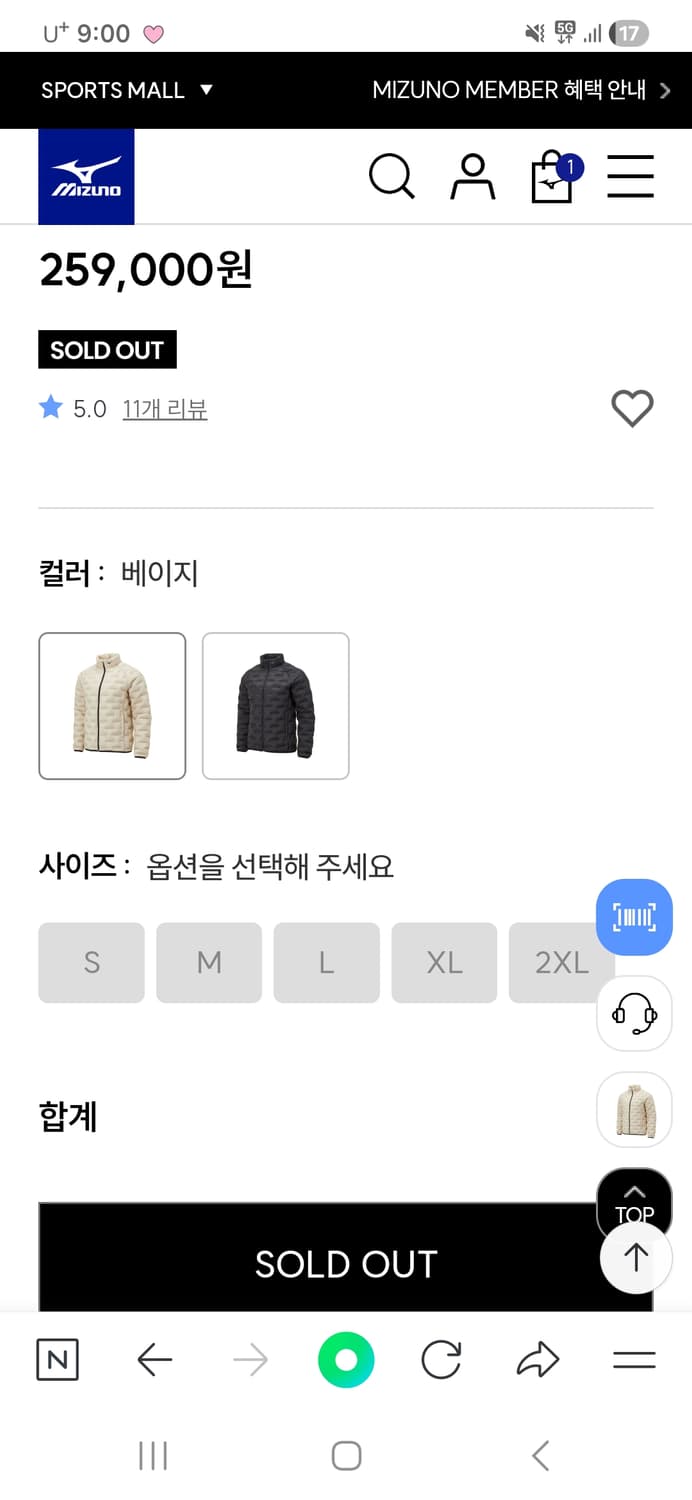
Task: Select the black jacket color swatch
Action: (x=275, y=705)
